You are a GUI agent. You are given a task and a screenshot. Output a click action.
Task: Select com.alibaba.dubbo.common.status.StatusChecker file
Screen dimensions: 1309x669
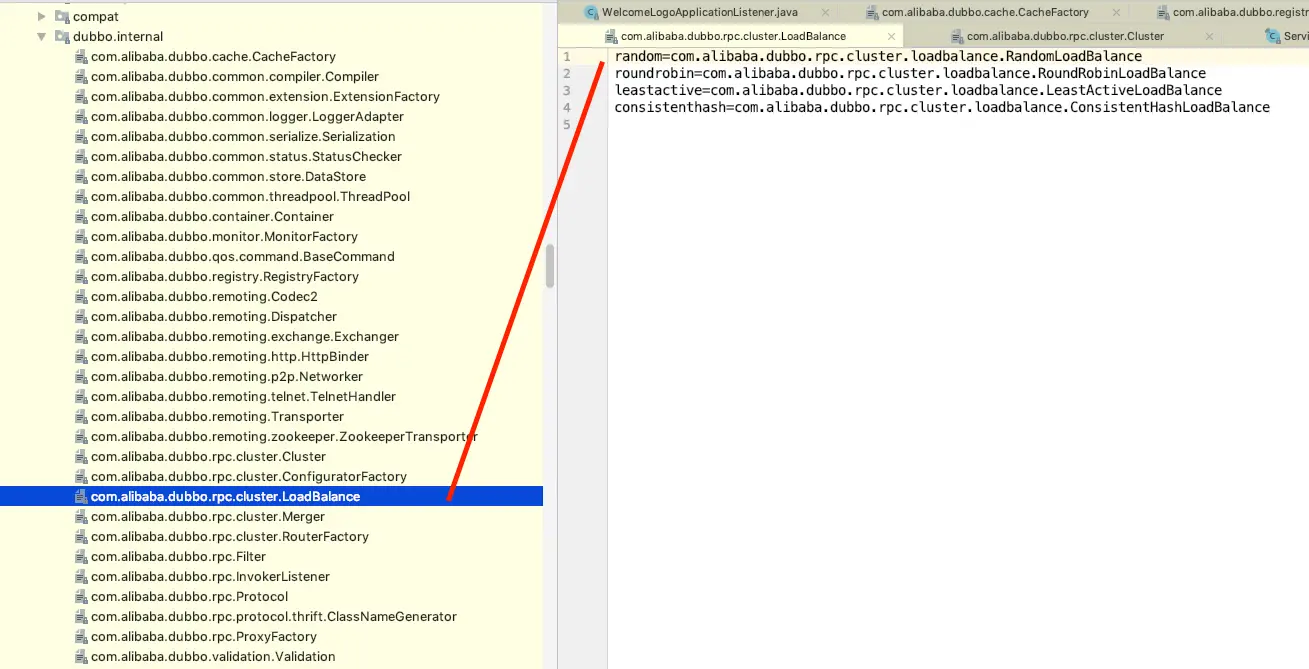point(246,157)
